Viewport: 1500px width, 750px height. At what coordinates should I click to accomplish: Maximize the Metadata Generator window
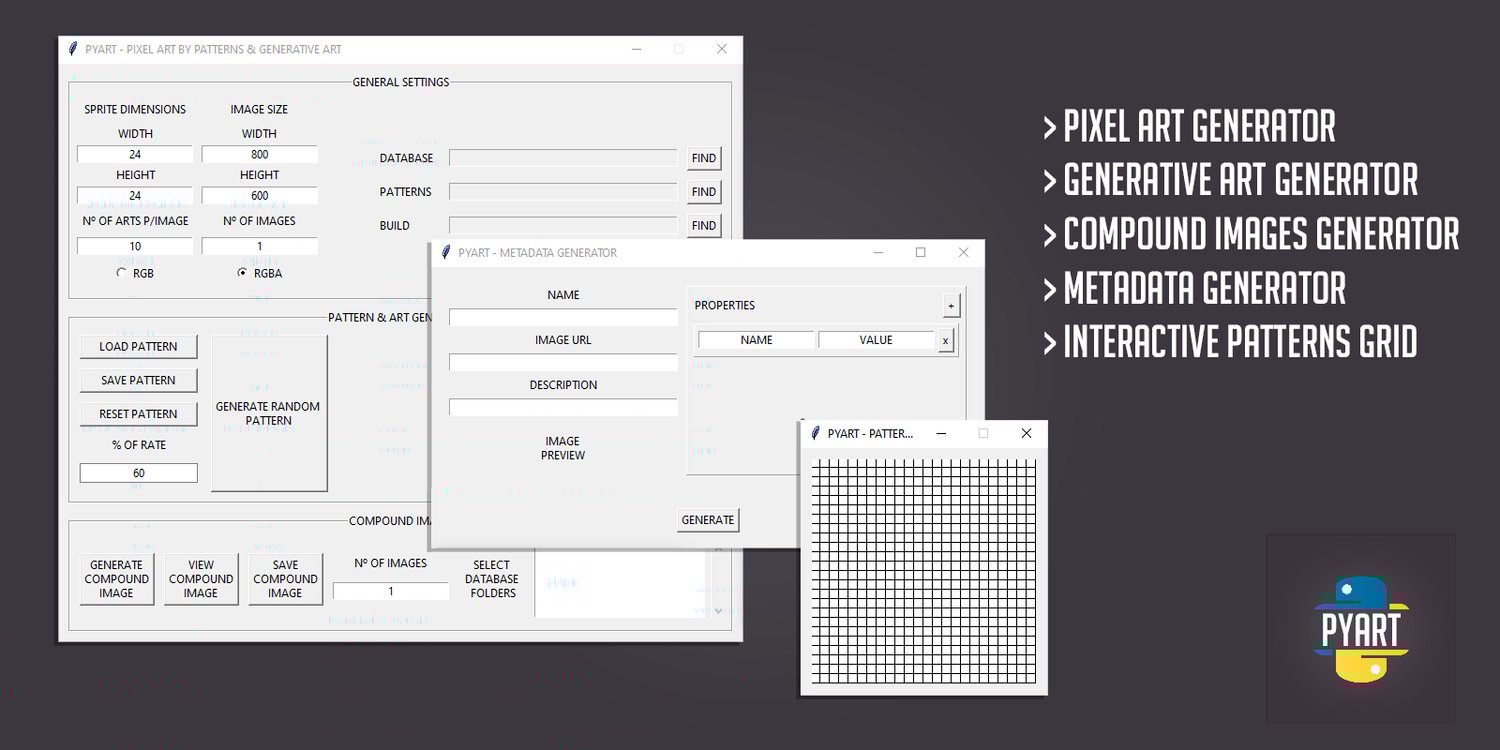[920, 252]
